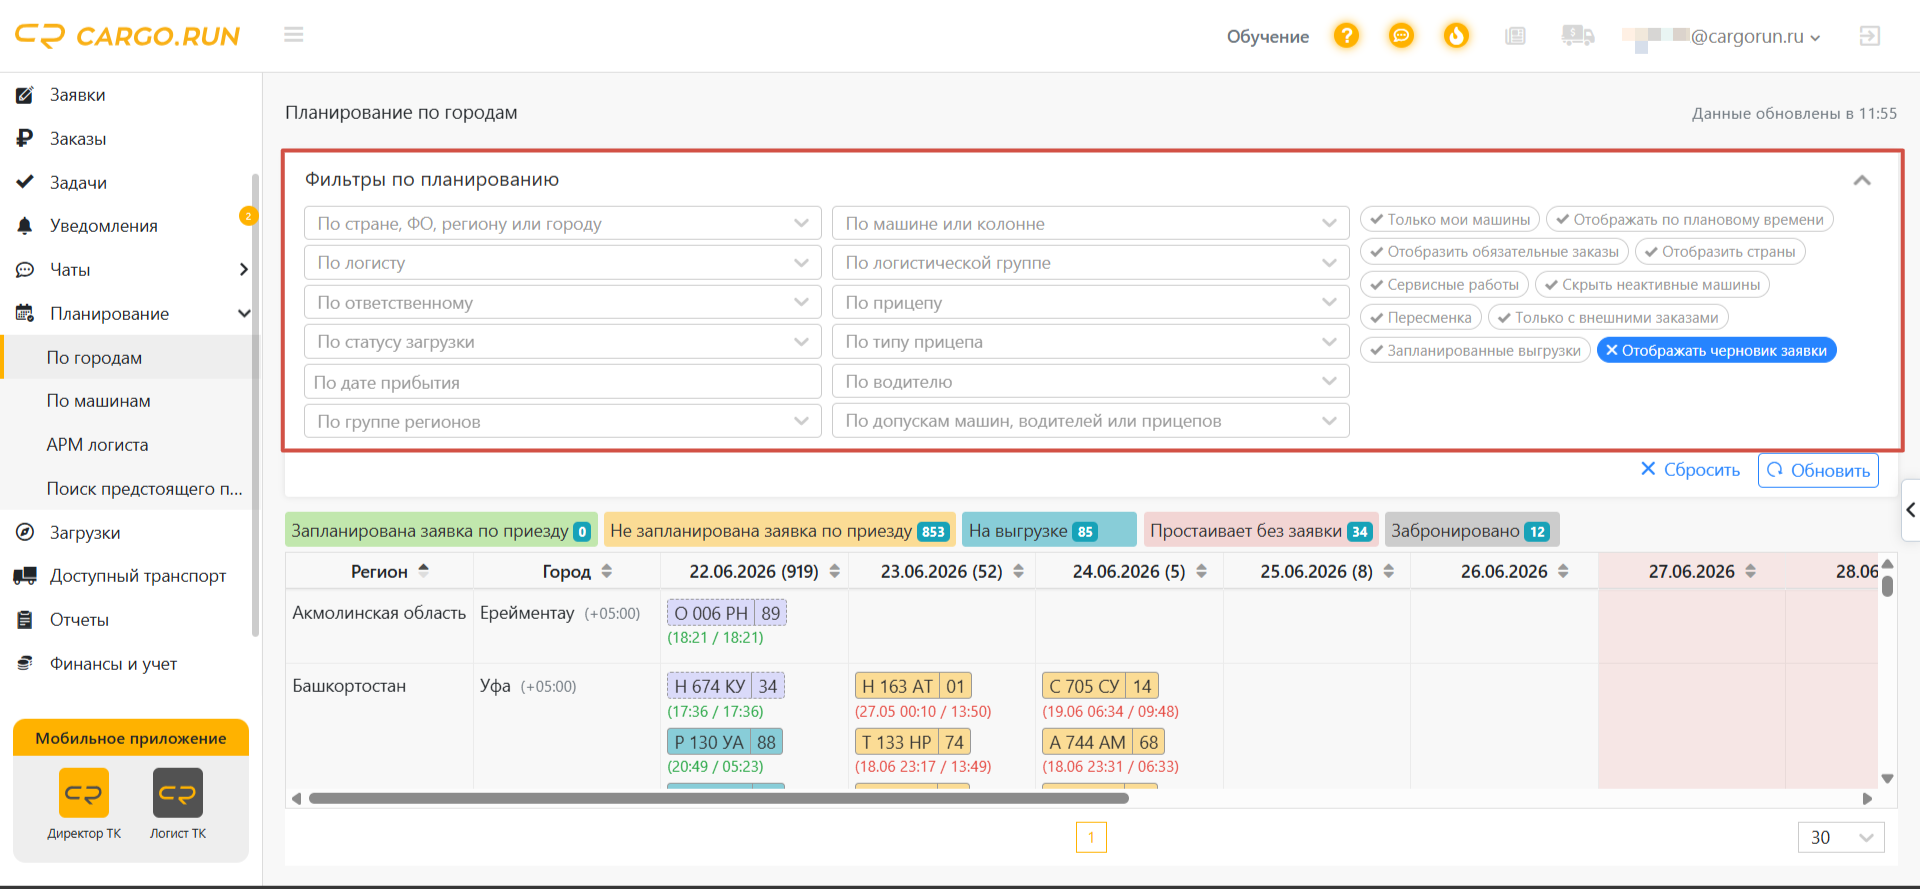Screen dimensions: 1920x889
Task: Open По машинам in the sidebar
Action: coord(98,401)
